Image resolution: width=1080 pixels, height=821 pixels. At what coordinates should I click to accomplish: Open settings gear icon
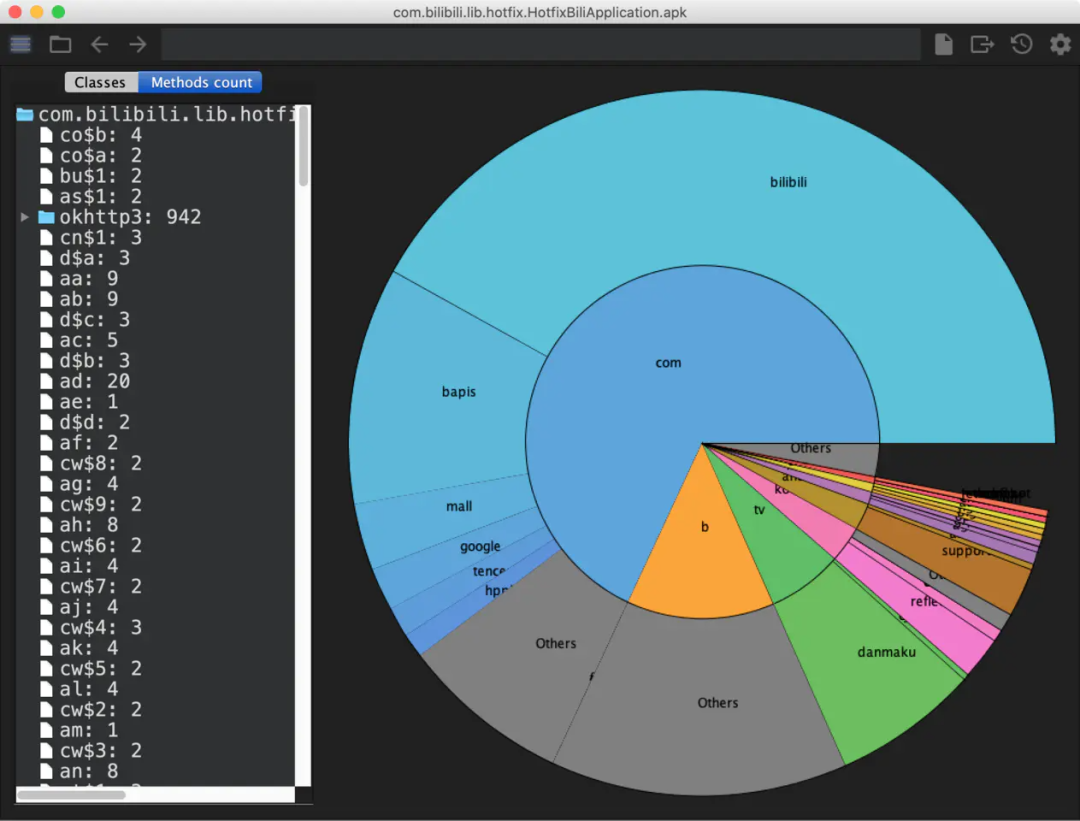tap(1060, 45)
